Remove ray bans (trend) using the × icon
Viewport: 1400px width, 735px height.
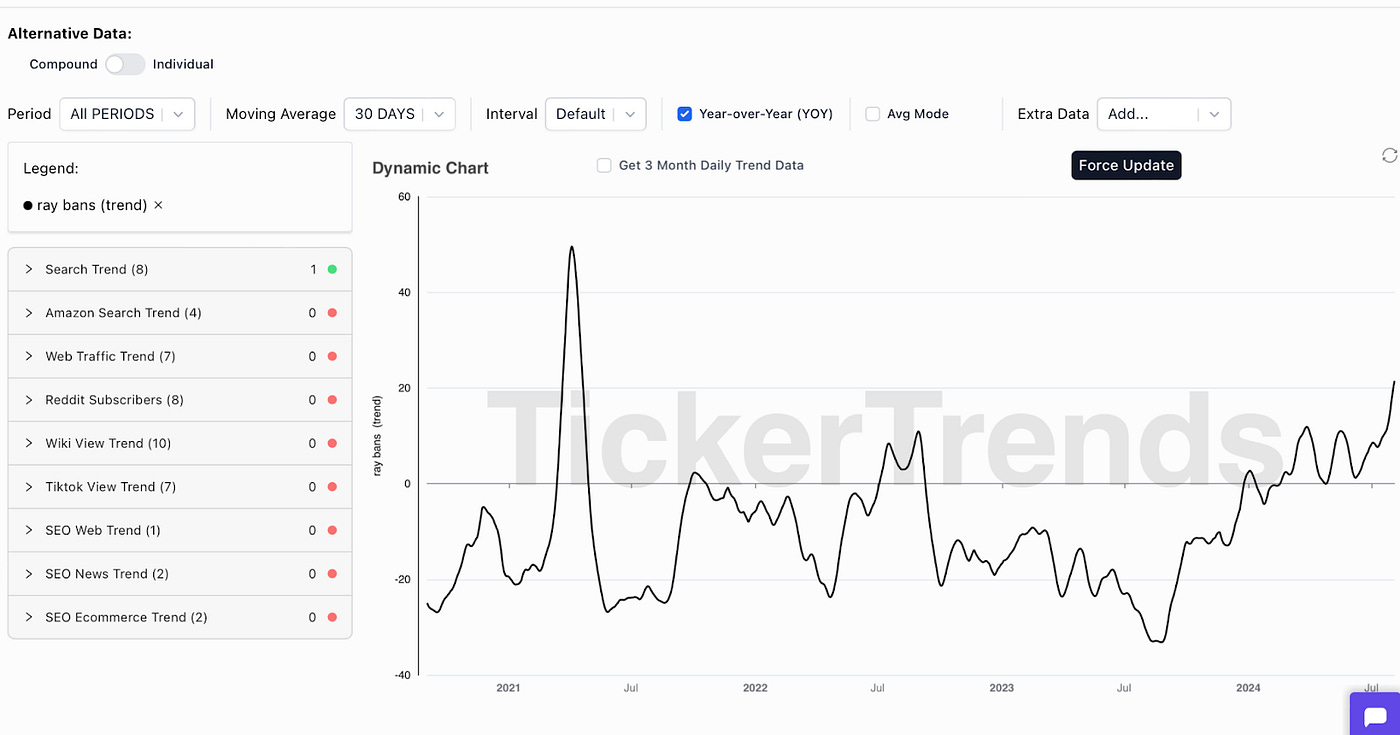coord(158,205)
